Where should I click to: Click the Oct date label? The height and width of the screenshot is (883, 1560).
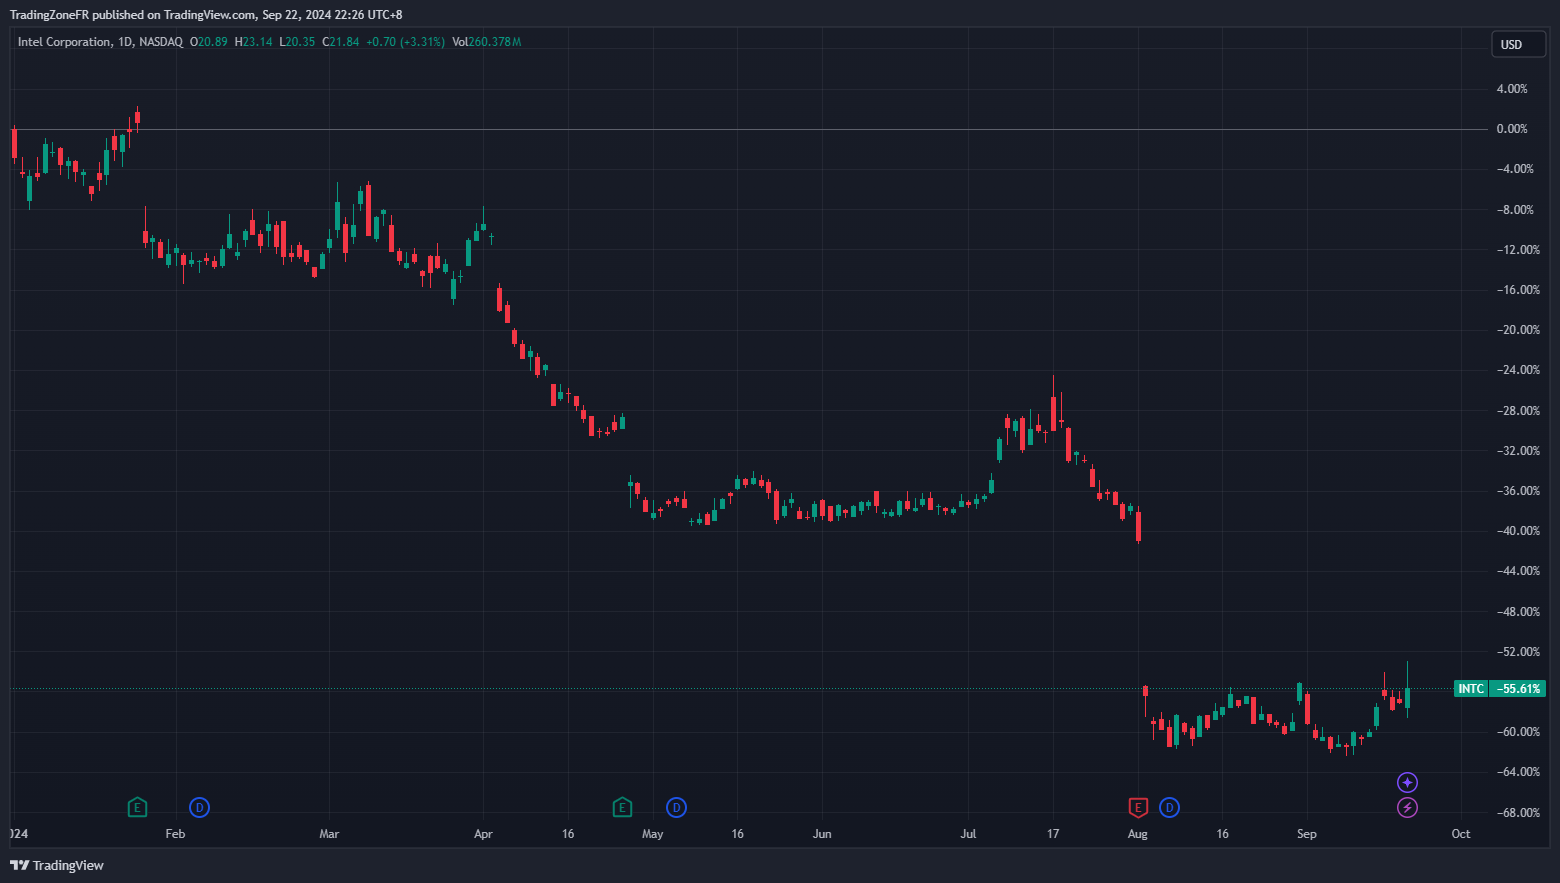pyautogui.click(x=1461, y=834)
